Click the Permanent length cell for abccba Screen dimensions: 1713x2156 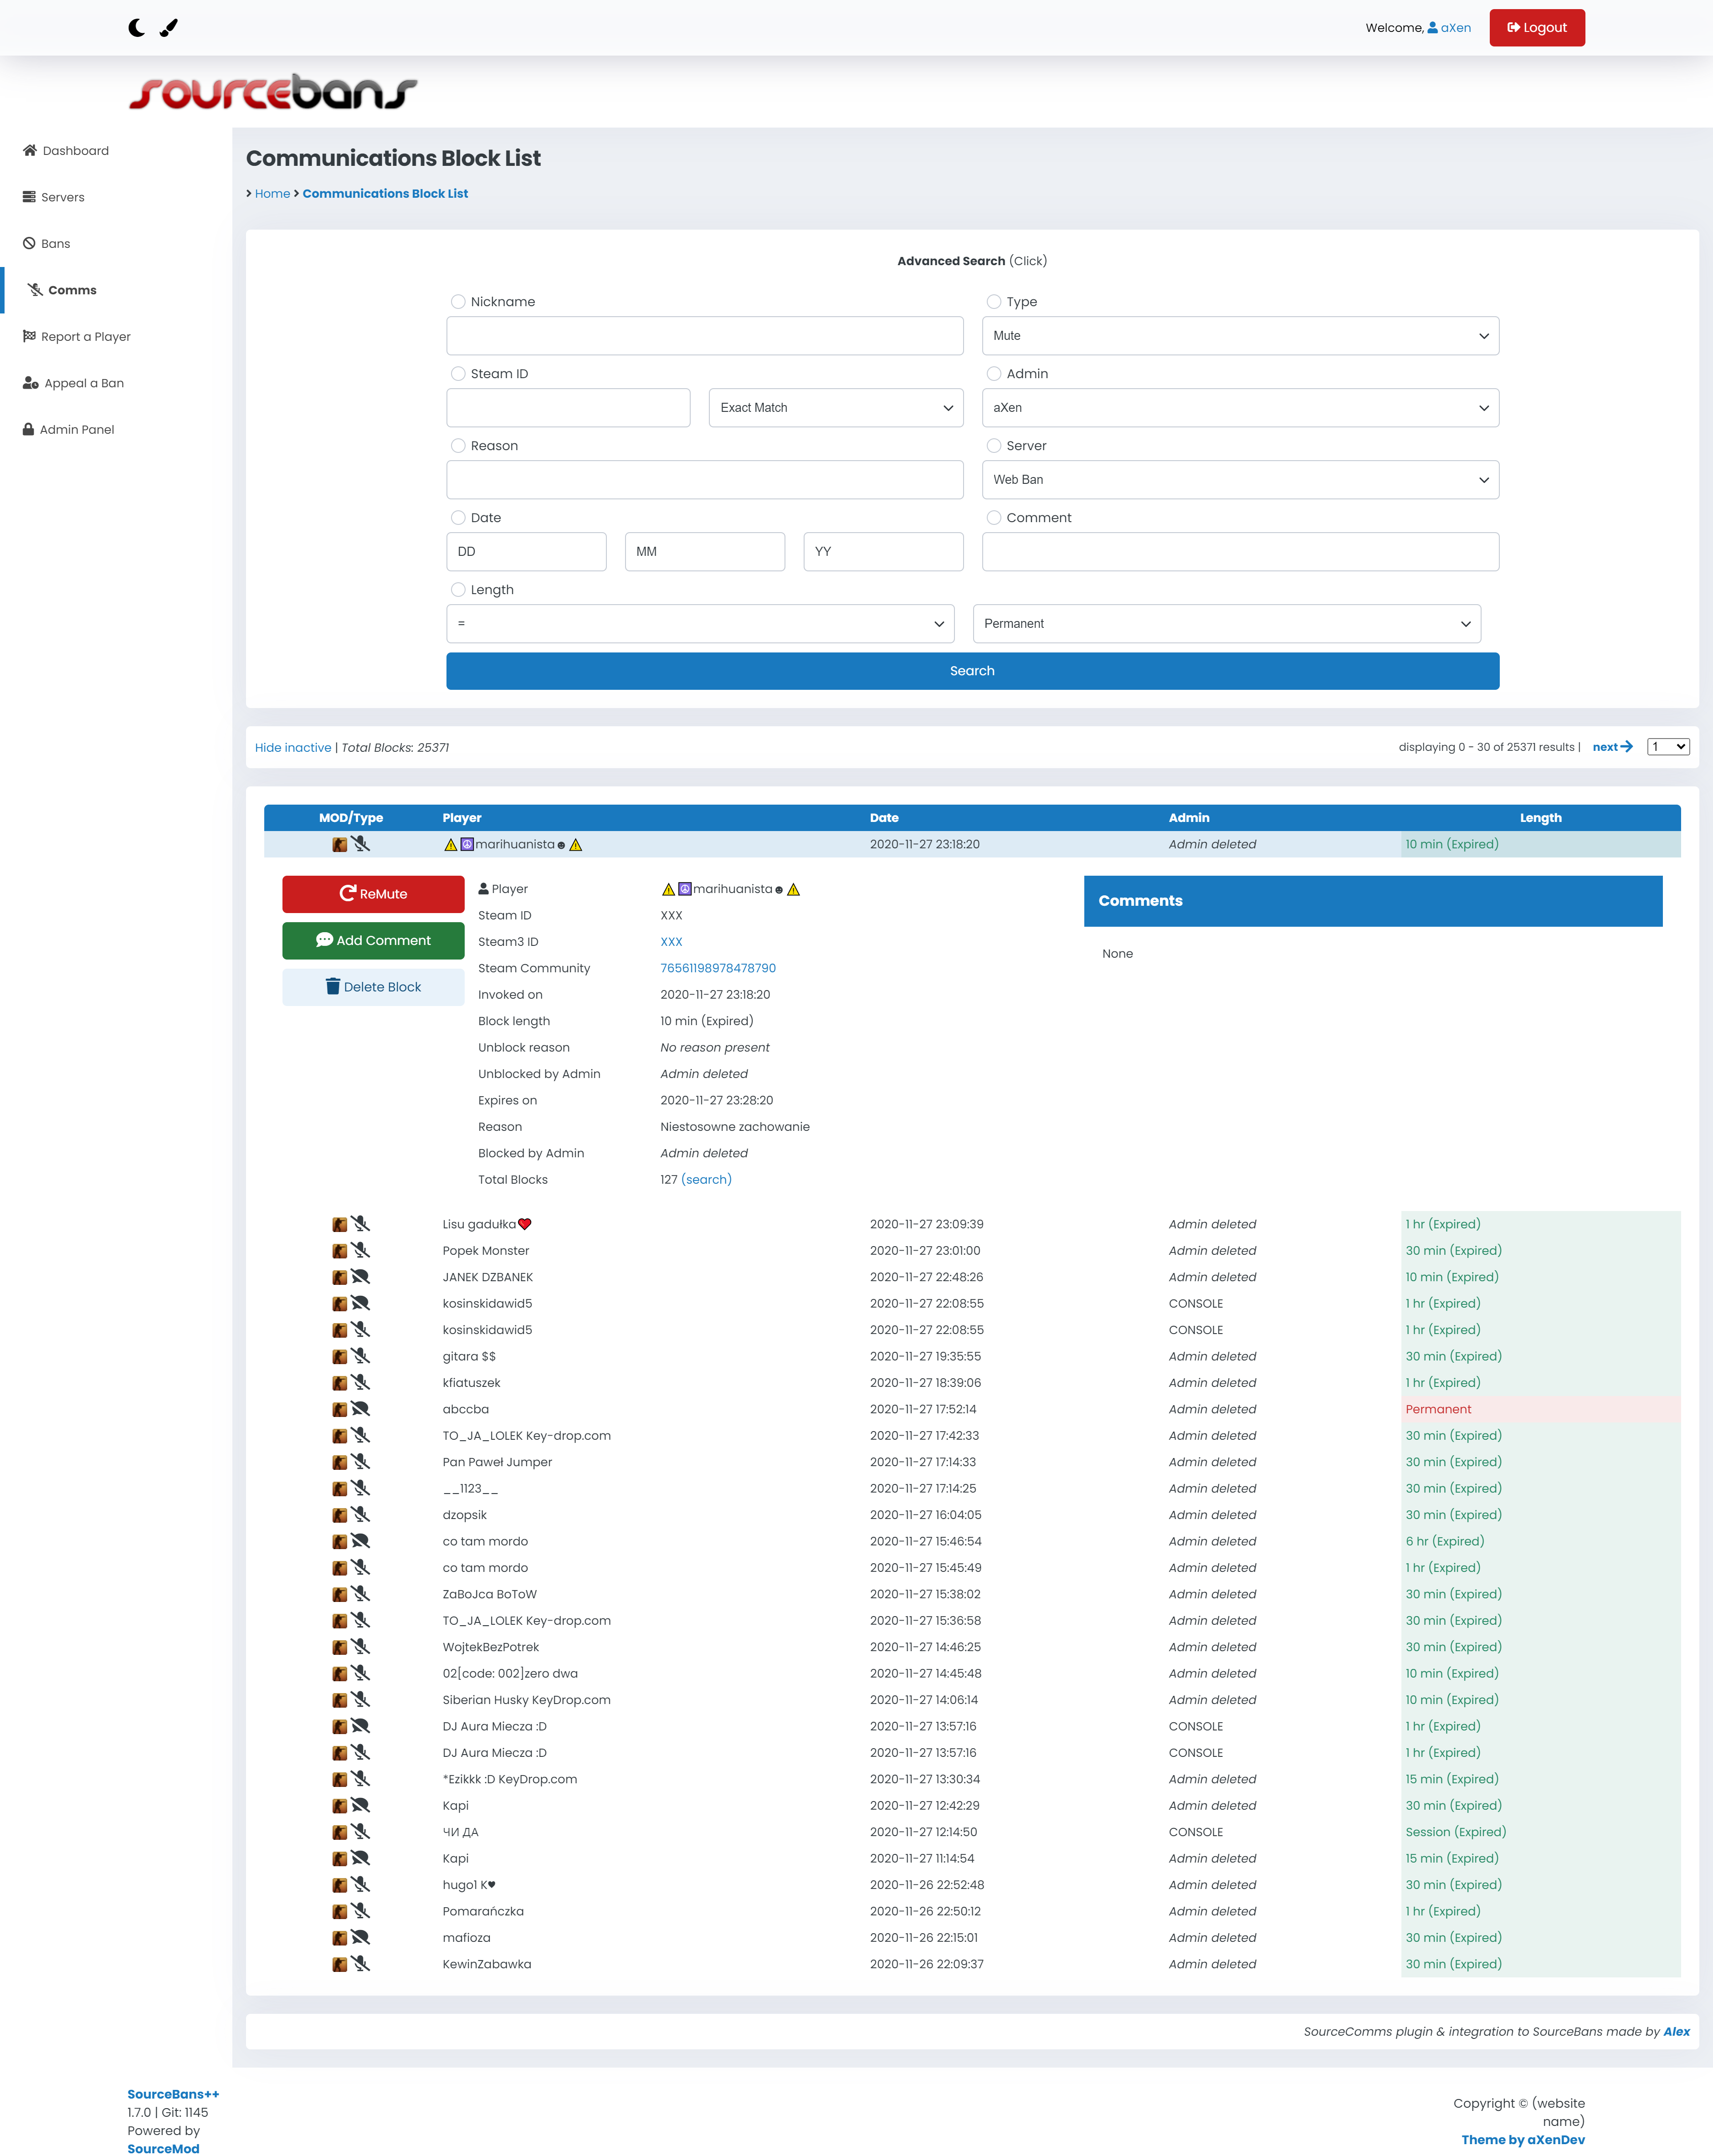(x=1438, y=1409)
